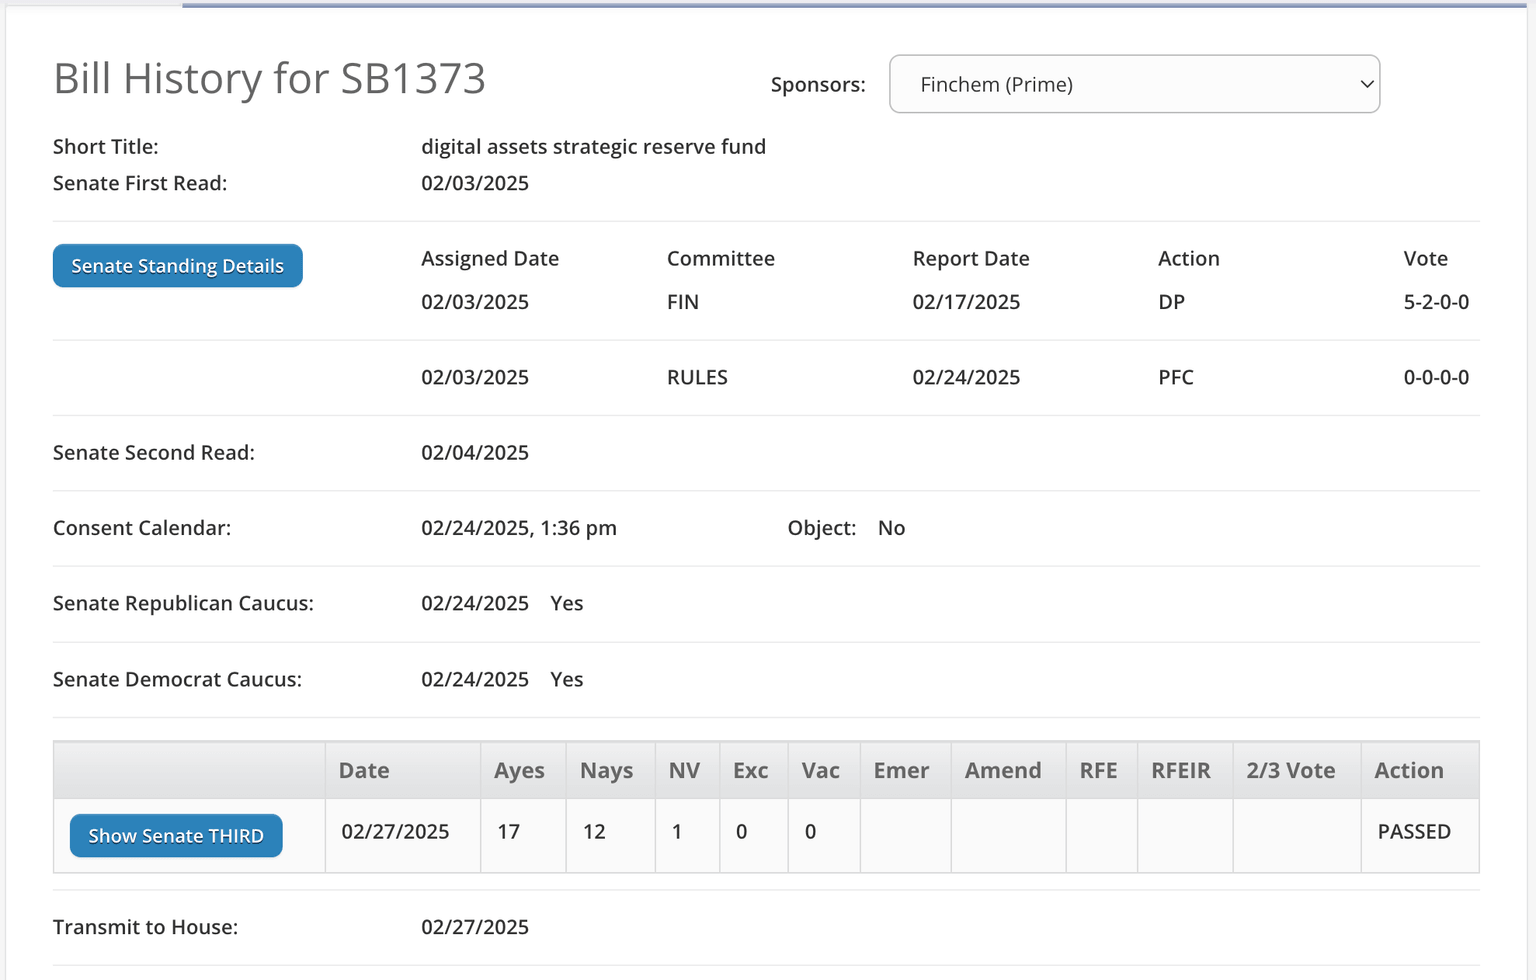
Task: Click the 2/3 Vote column header
Action: click(1291, 770)
